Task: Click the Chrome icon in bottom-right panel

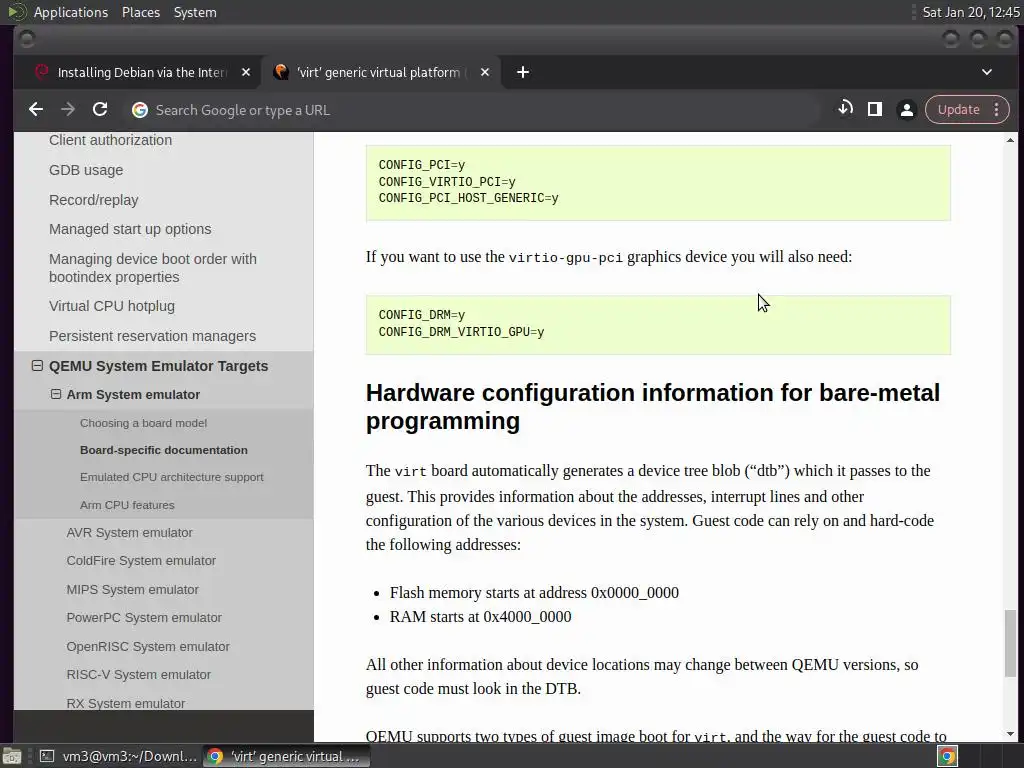Action: click(x=948, y=756)
